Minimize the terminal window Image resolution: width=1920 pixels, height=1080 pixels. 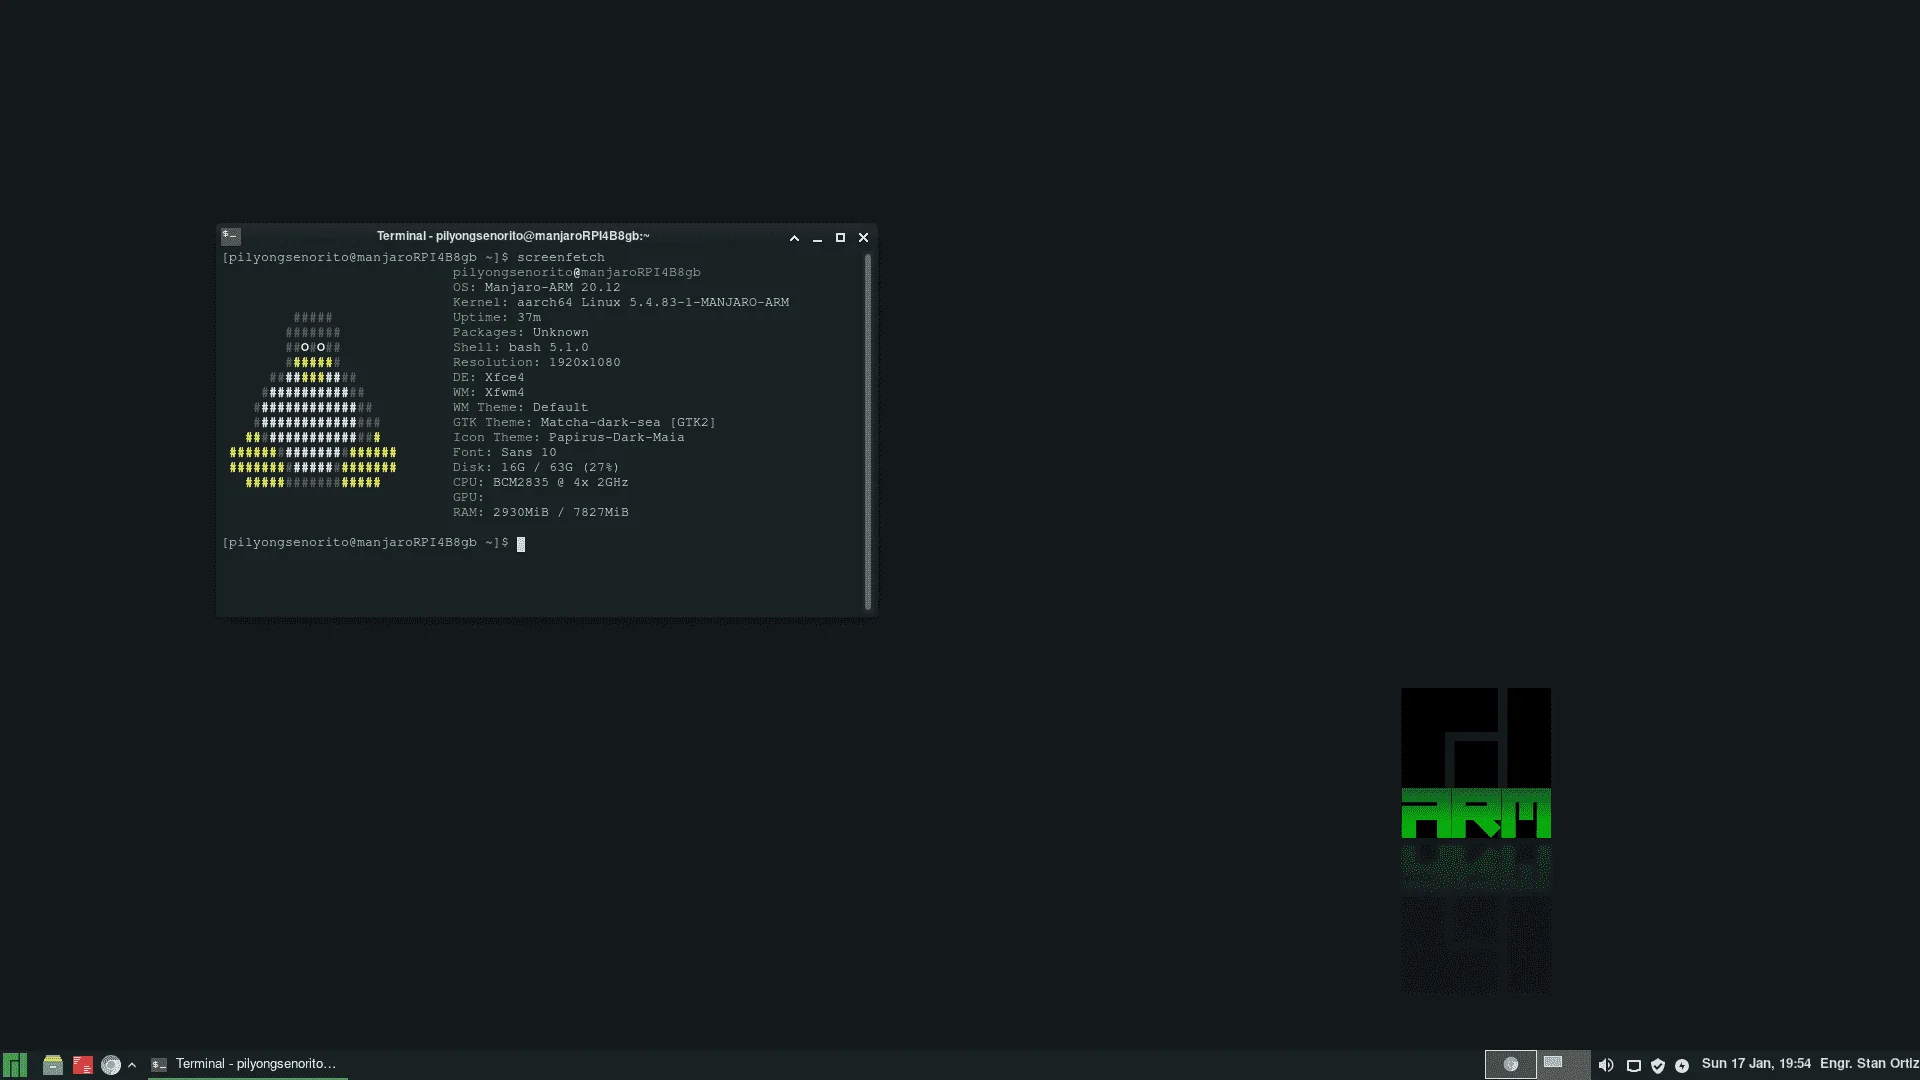tap(817, 238)
